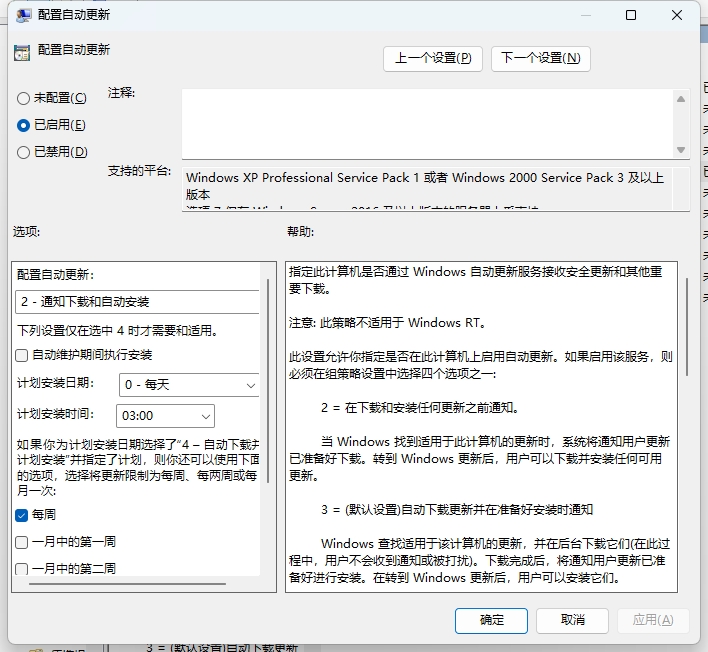Click the help text '注意: 此策略不适用于 Windows RT'

pos(387,323)
